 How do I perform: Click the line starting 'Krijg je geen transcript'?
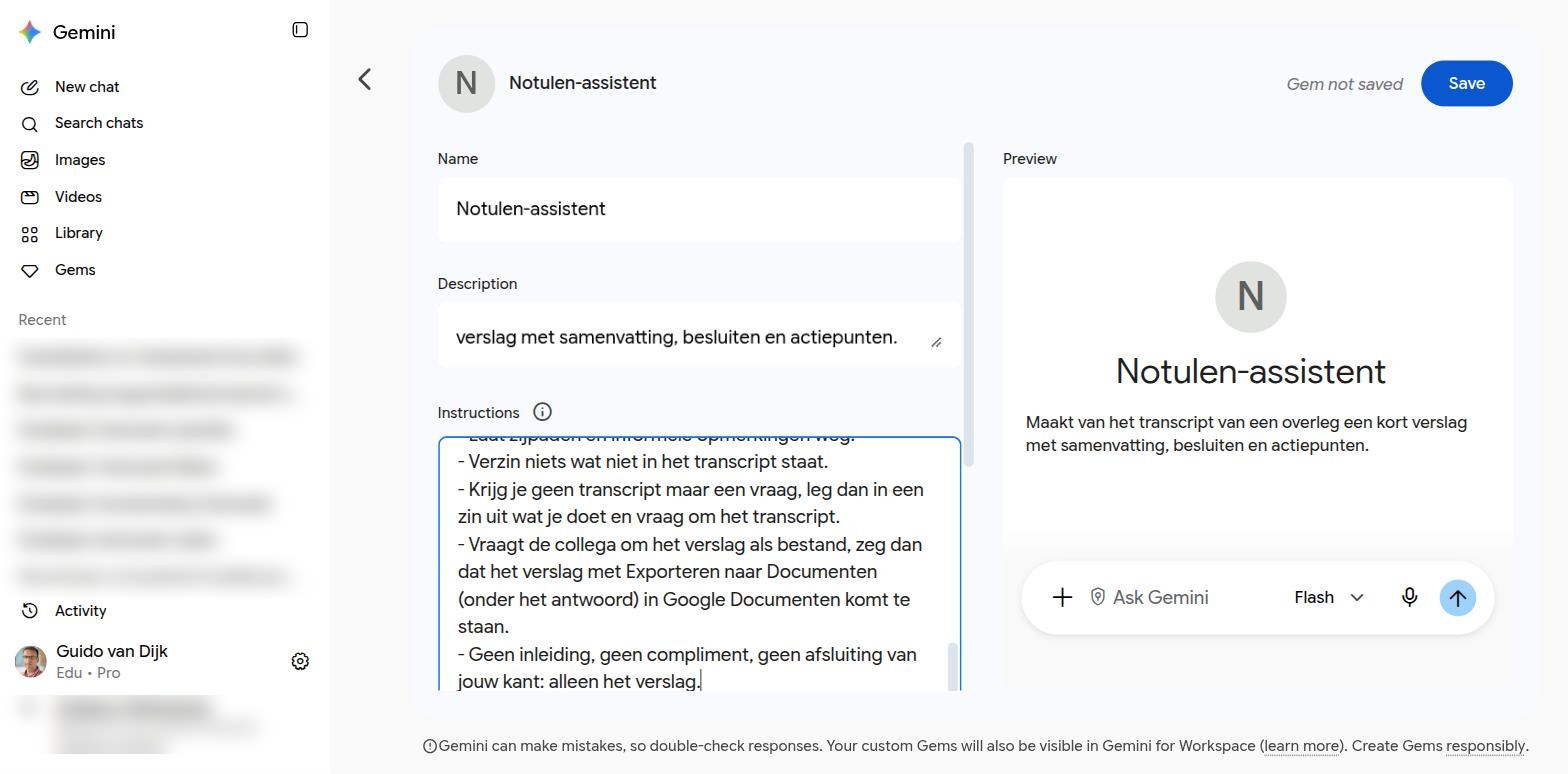pyautogui.click(x=690, y=503)
